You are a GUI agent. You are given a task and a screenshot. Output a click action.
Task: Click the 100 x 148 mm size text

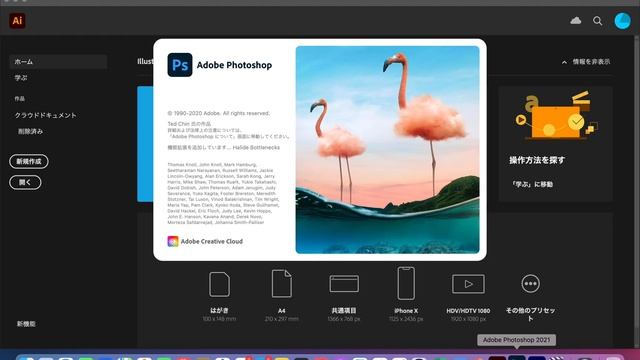point(219,319)
